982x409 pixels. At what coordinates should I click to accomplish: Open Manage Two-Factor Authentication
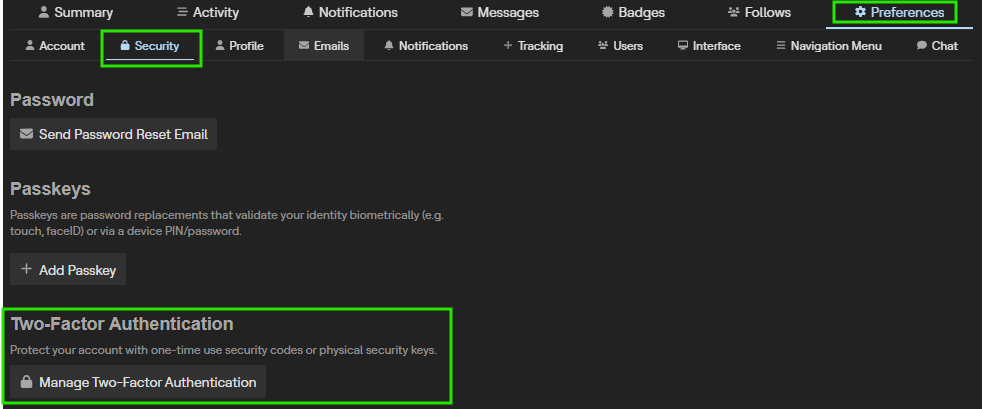point(138,382)
